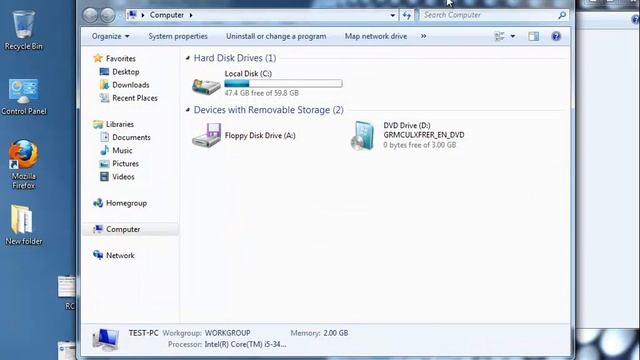Click the Network icon in sidebar

click(98, 255)
